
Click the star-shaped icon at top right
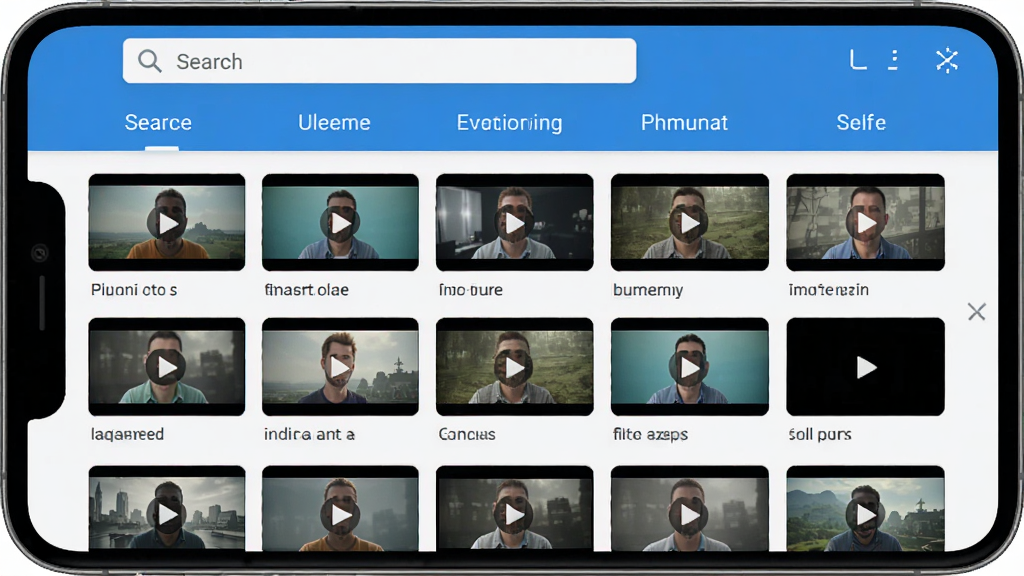(x=946, y=61)
